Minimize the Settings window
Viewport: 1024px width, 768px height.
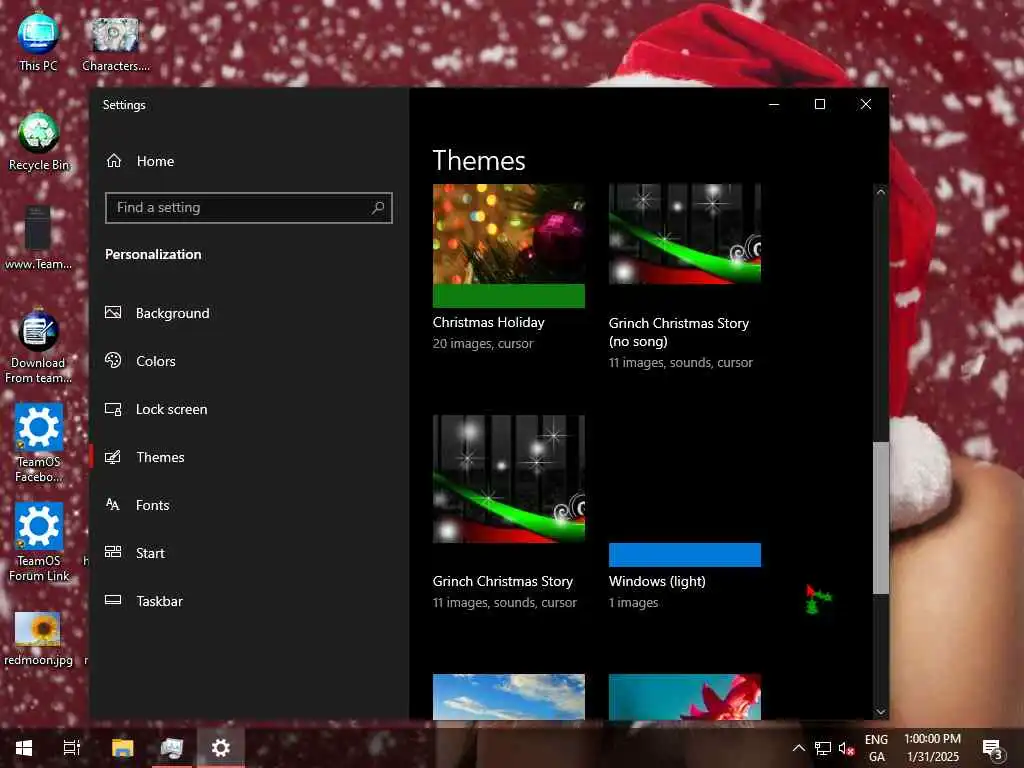(x=774, y=104)
